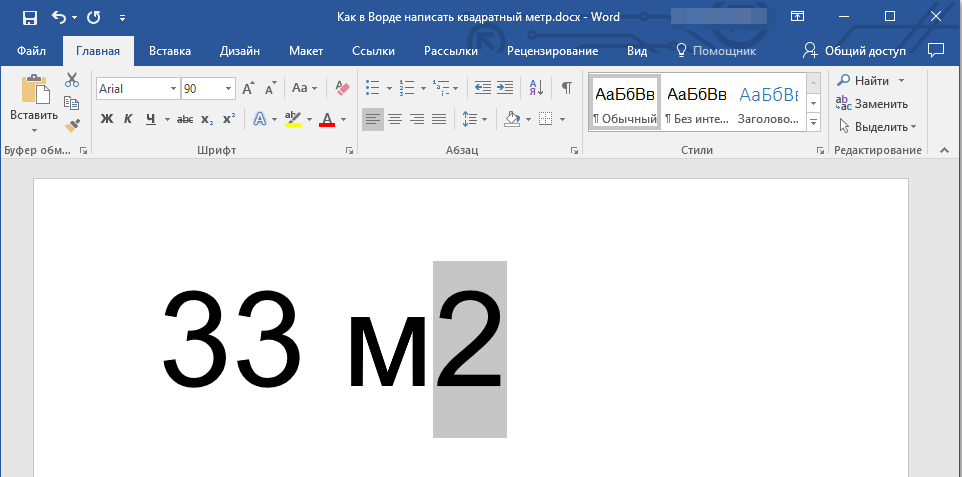Viewport: 962px width, 477px height.
Task: Open the Файл menu
Action: (x=31, y=51)
